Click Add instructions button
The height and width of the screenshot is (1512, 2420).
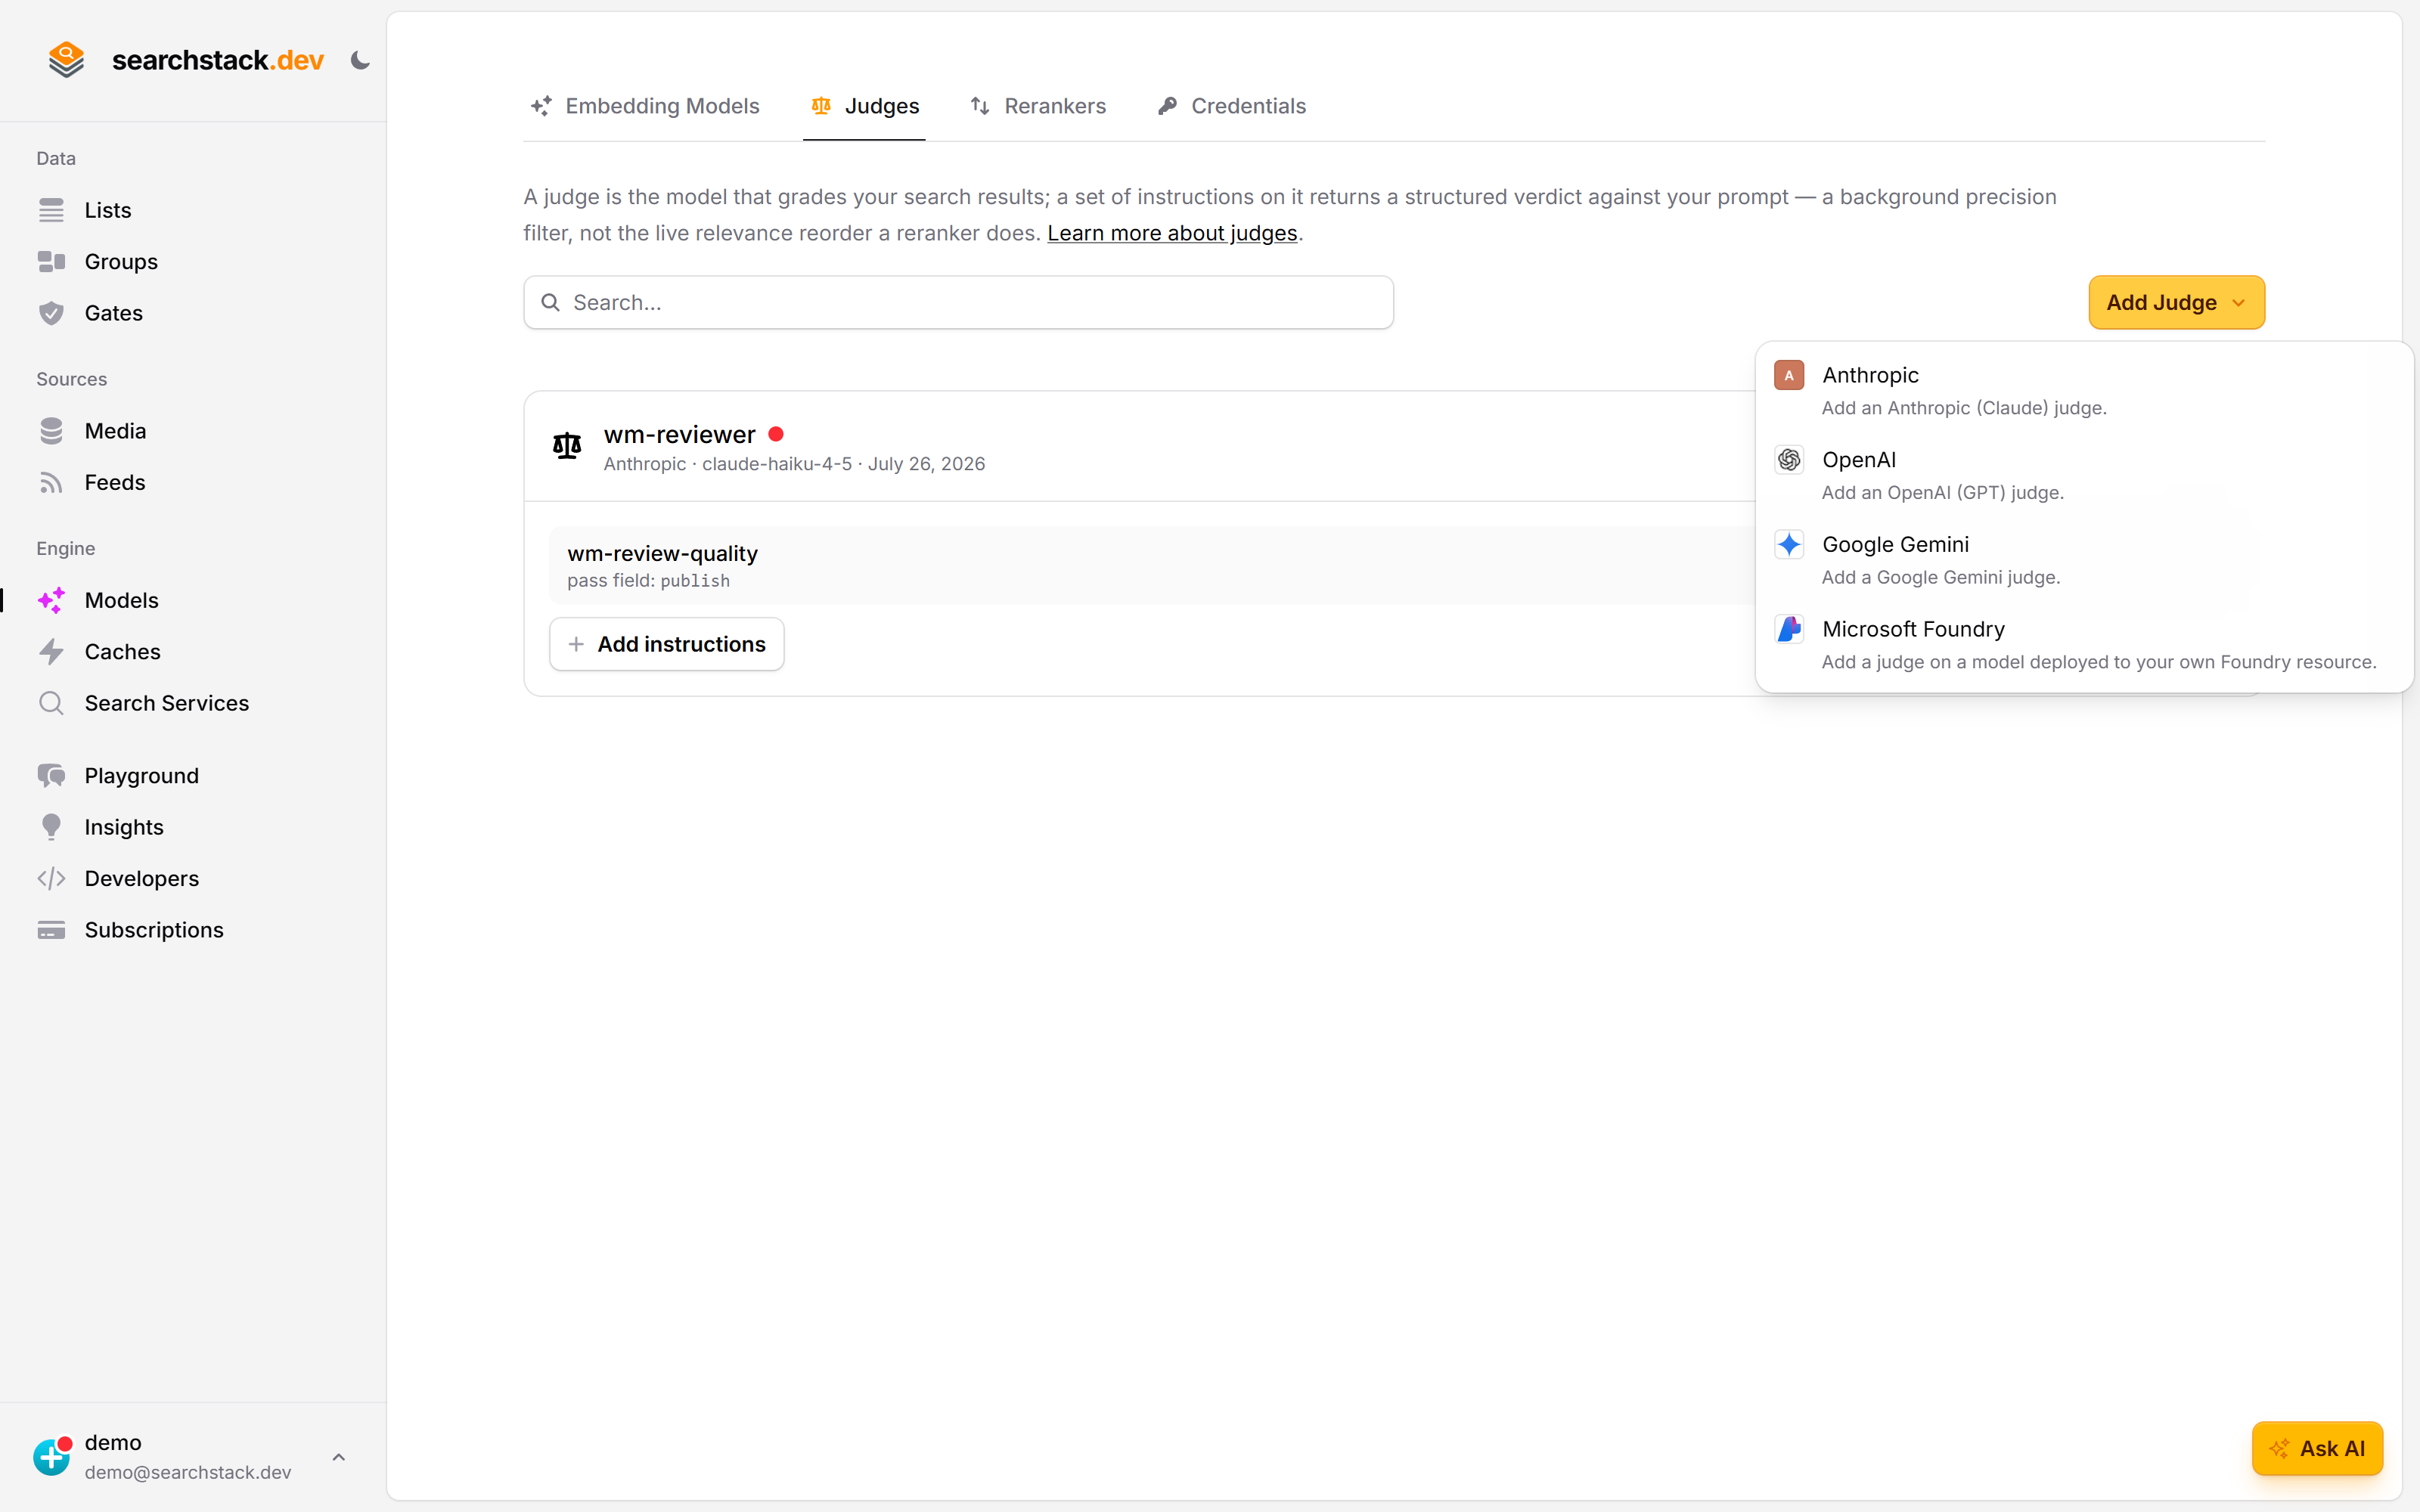point(666,644)
